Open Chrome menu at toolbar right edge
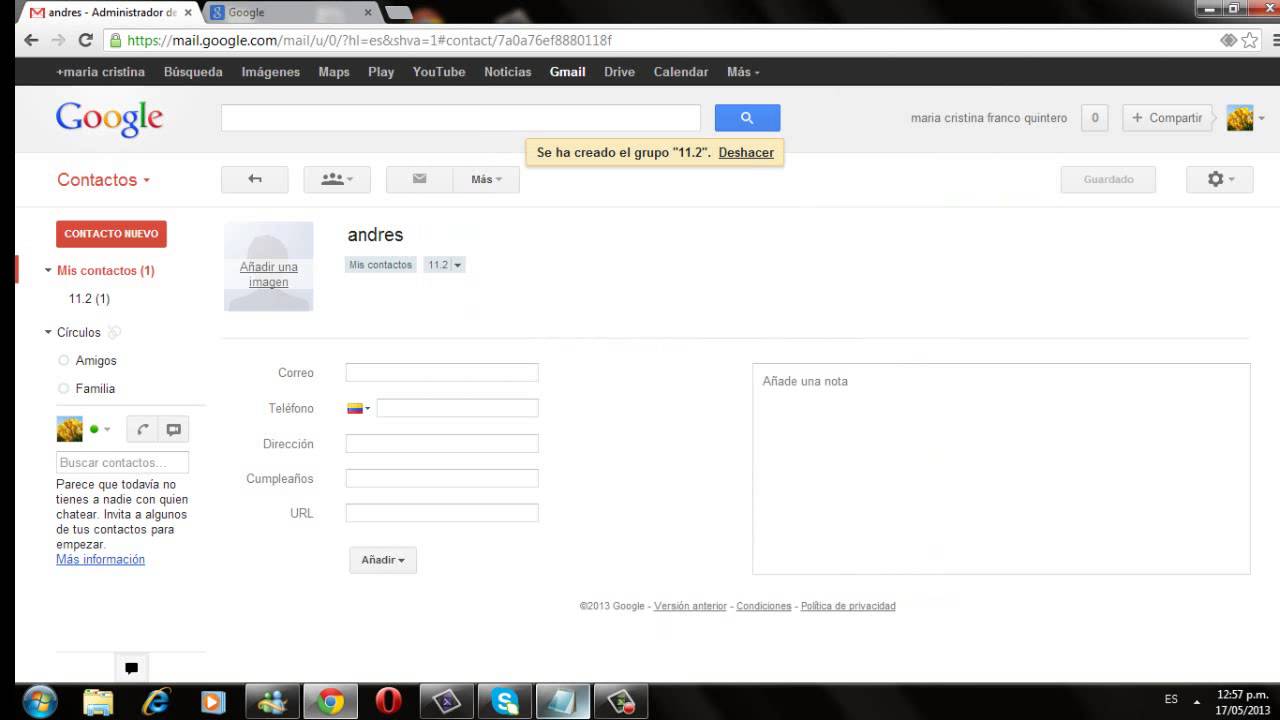The height and width of the screenshot is (720, 1280). point(1276,41)
